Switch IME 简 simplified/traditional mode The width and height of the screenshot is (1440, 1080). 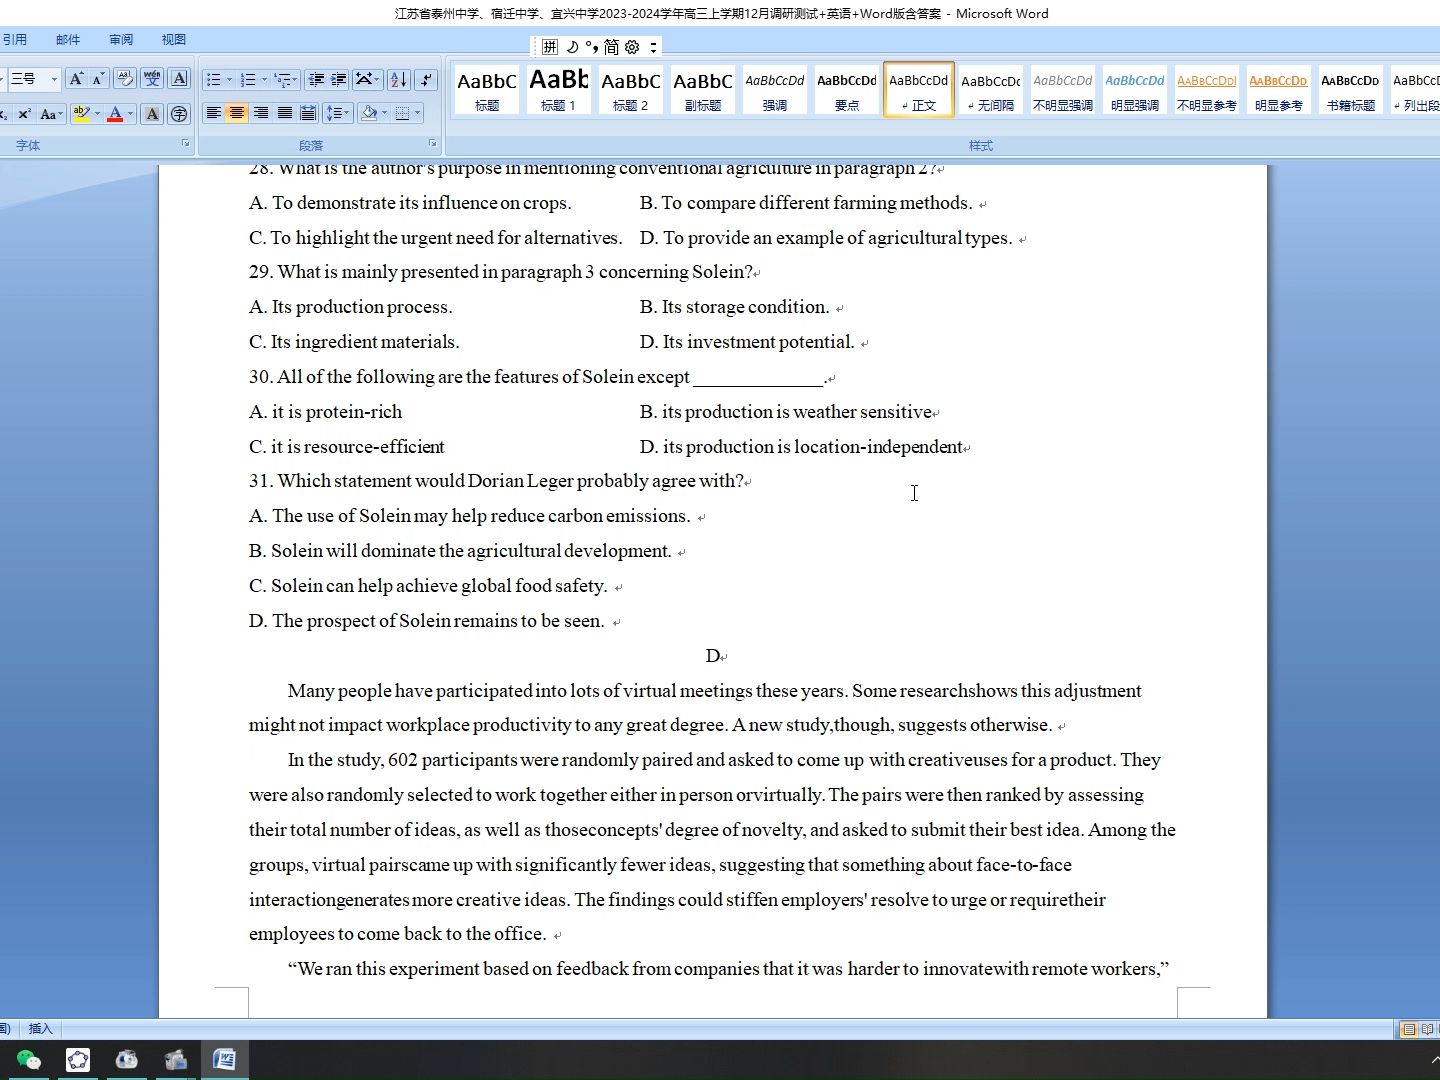(611, 47)
